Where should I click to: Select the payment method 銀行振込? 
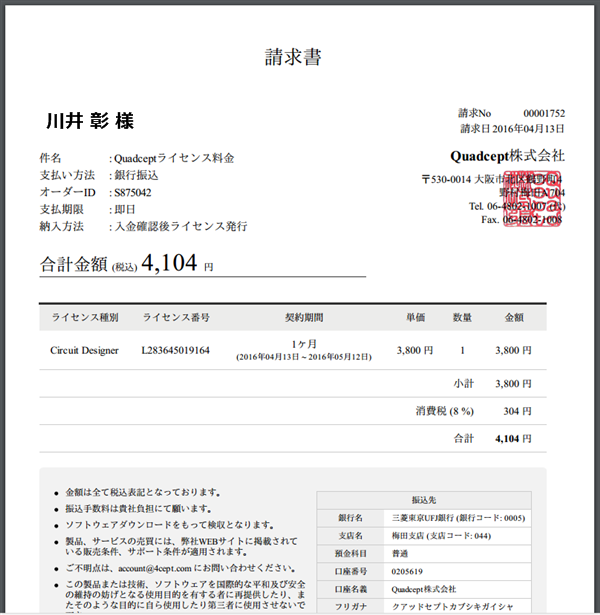(136, 175)
